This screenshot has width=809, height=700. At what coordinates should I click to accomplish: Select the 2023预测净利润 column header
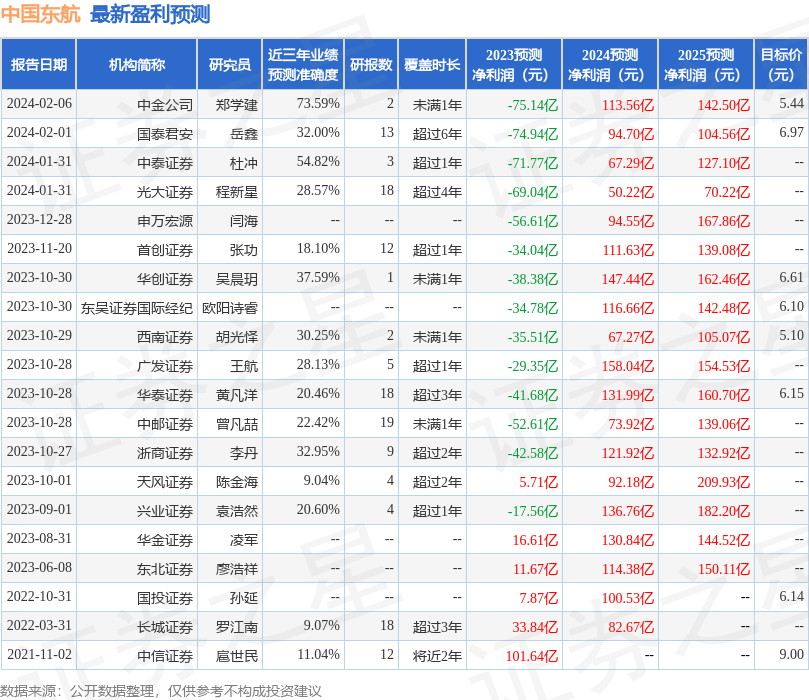[x=514, y=64]
